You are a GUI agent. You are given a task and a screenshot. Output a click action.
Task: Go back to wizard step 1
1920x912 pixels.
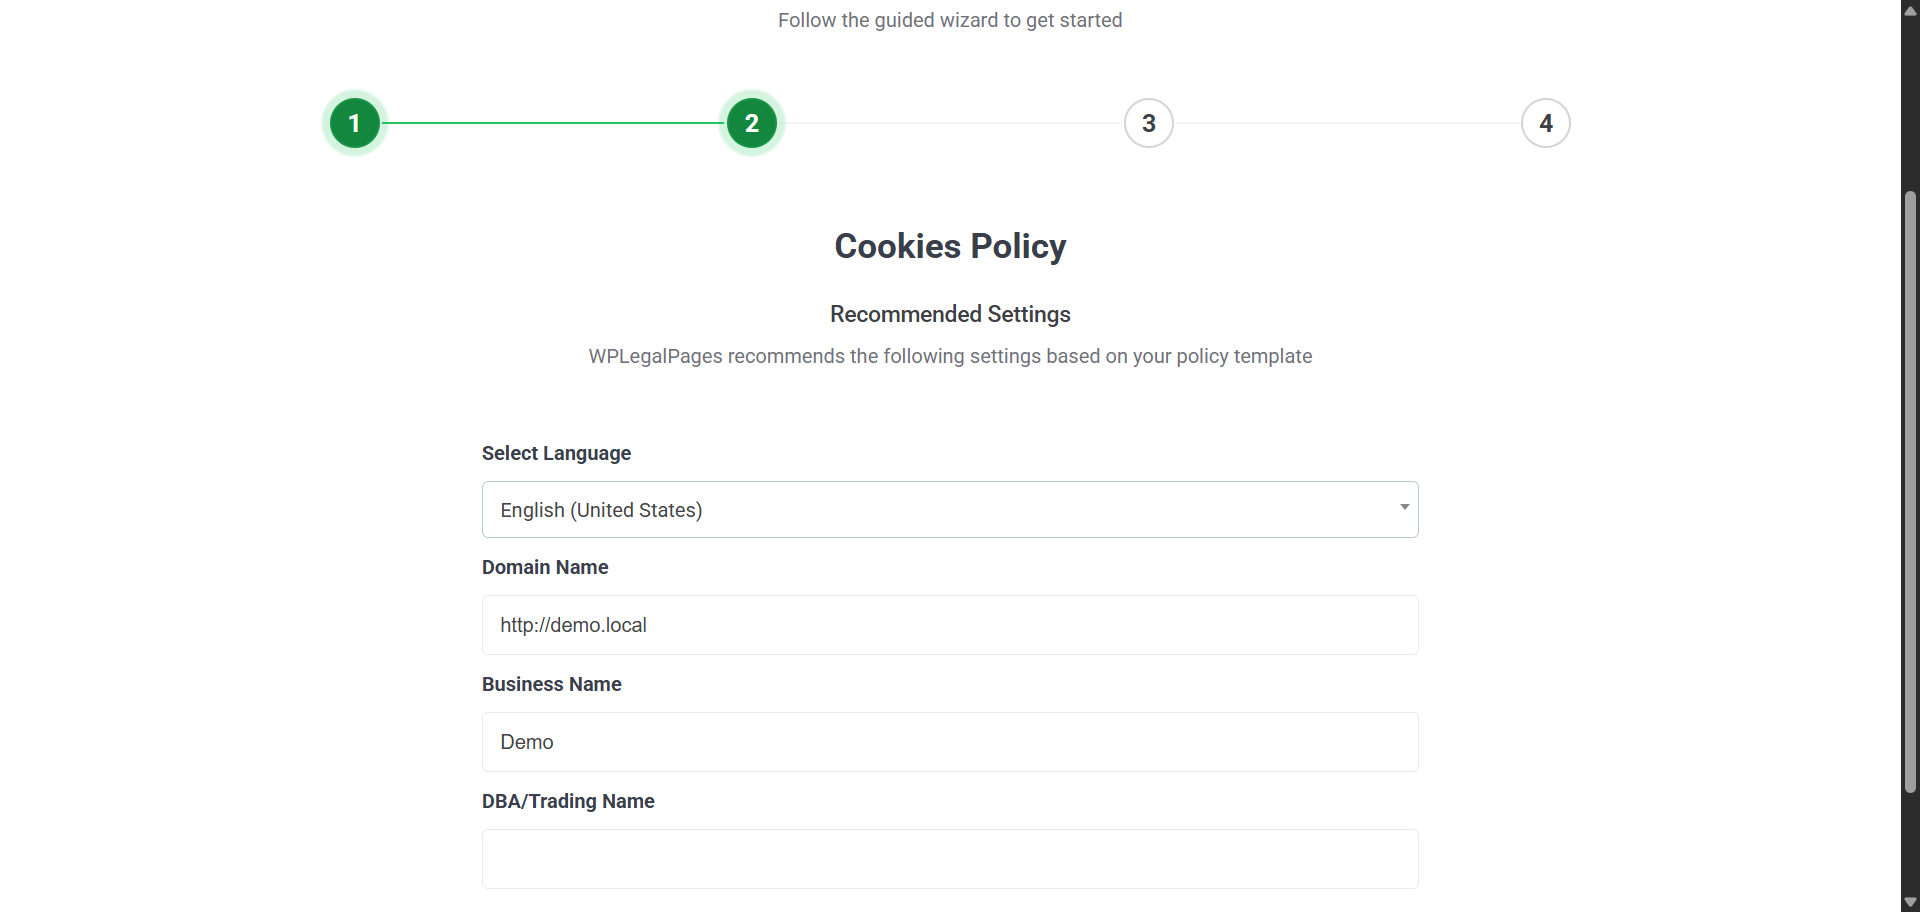[354, 123]
